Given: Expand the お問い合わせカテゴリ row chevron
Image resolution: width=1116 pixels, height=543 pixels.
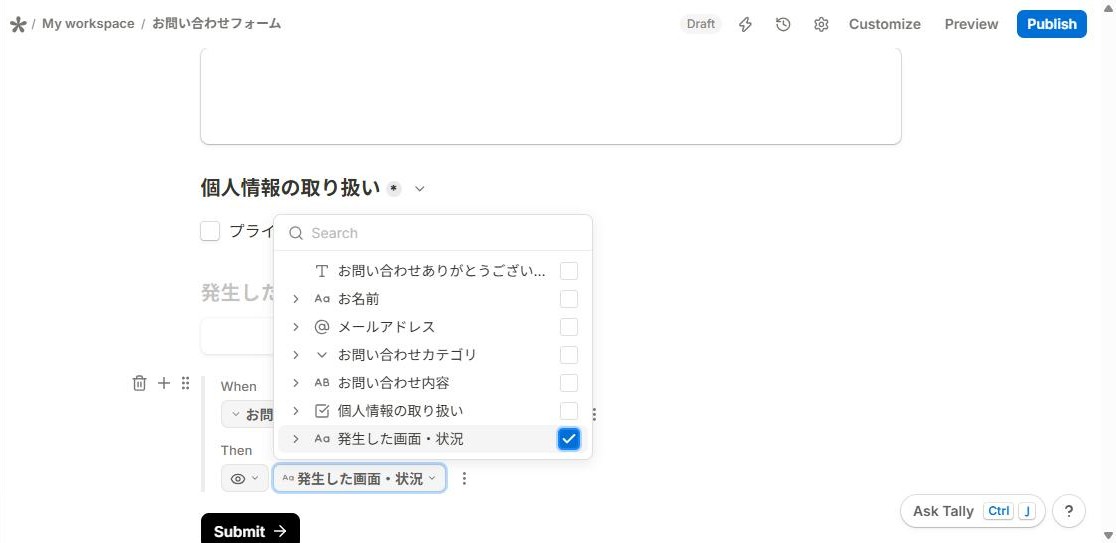Looking at the screenshot, I should click(295, 354).
